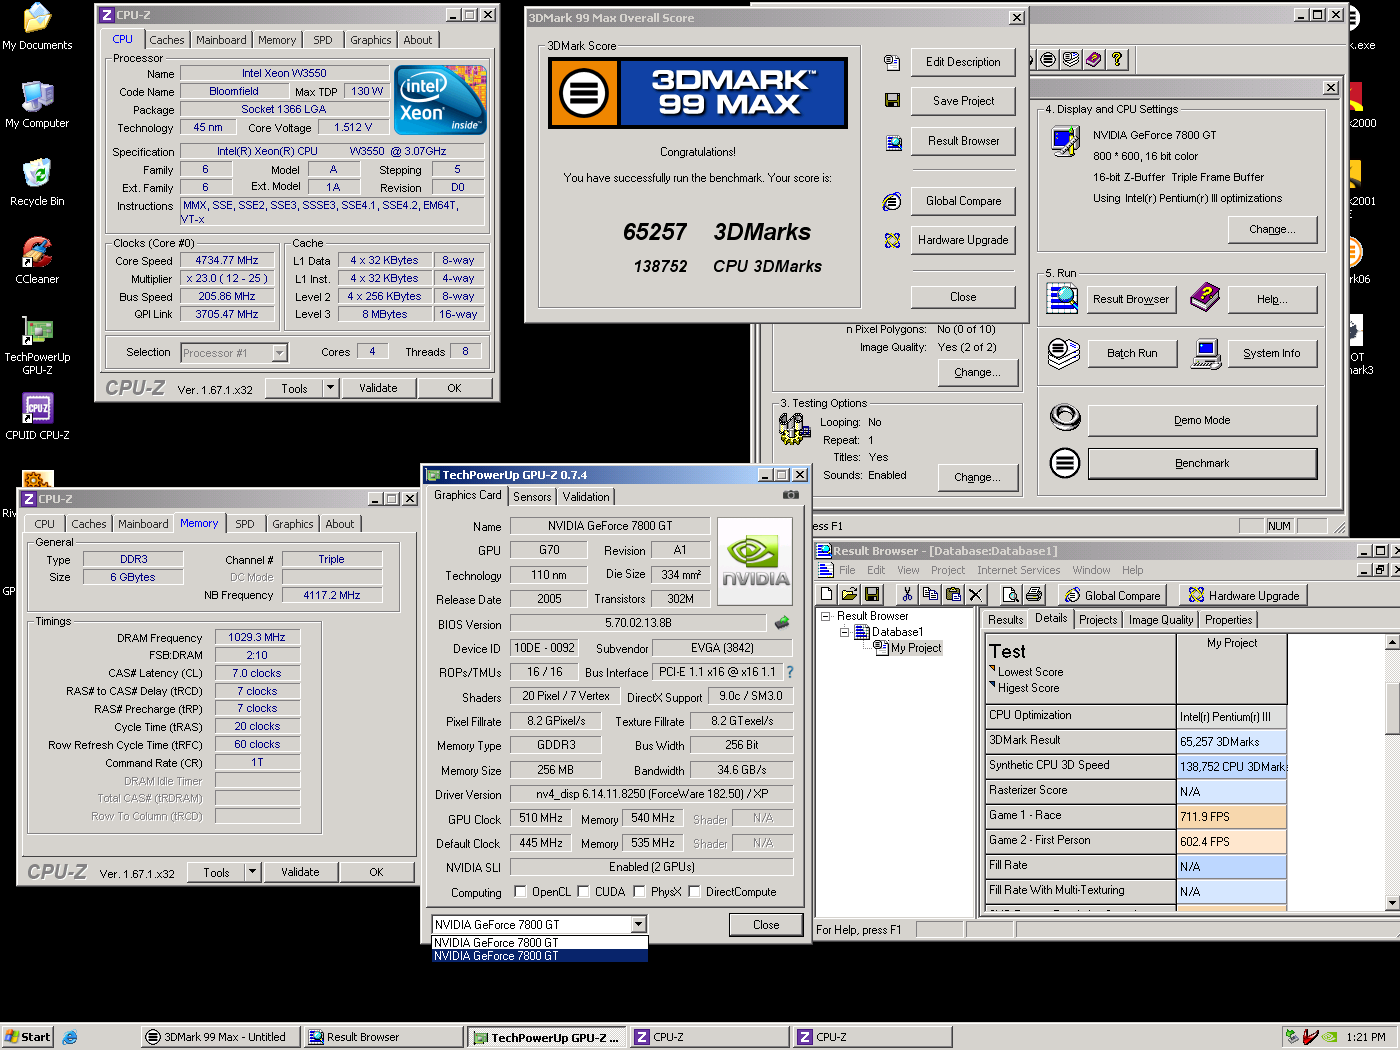Switch to Caches tab in CPU-Z processor window
This screenshot has height=1050, width=1400.
pyautogui.click(x=167, y=40)
